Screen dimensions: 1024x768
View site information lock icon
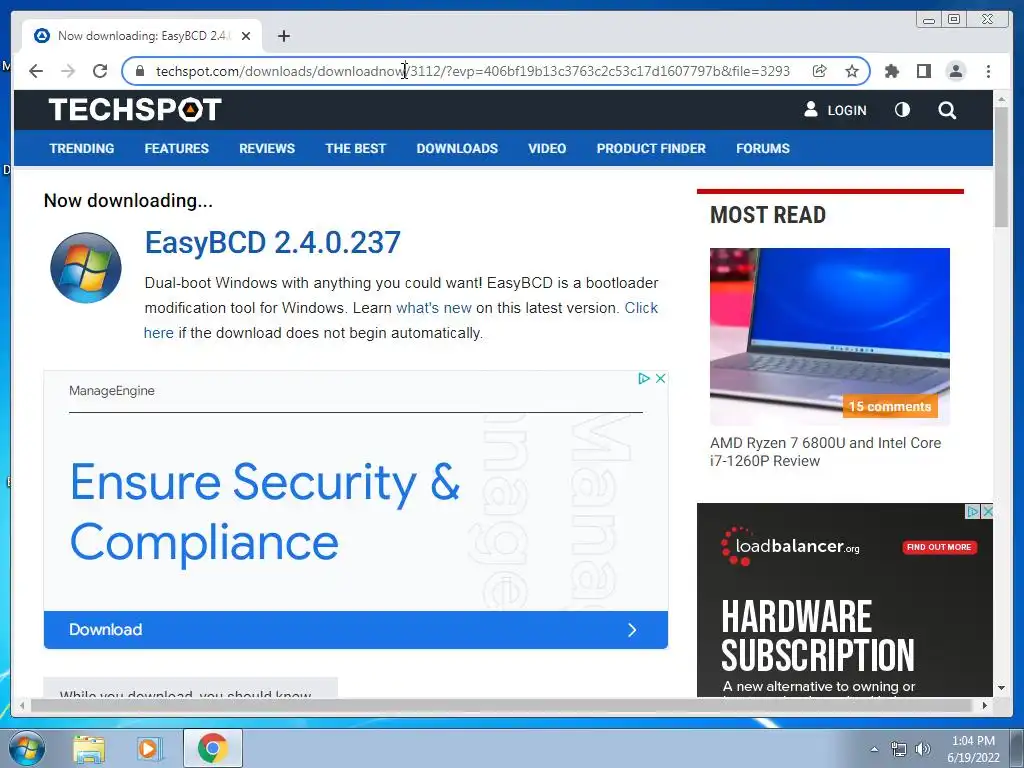click(x=139, y=71)
